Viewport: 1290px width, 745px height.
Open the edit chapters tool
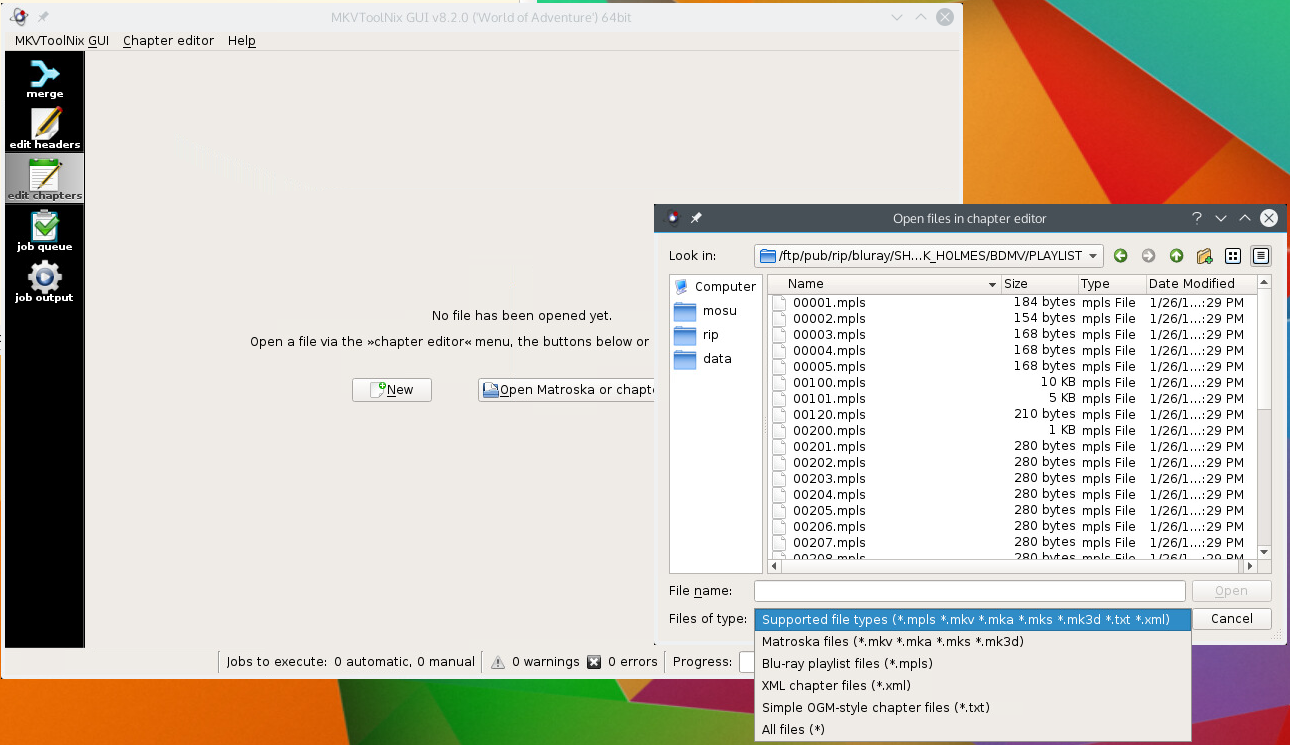44,177
